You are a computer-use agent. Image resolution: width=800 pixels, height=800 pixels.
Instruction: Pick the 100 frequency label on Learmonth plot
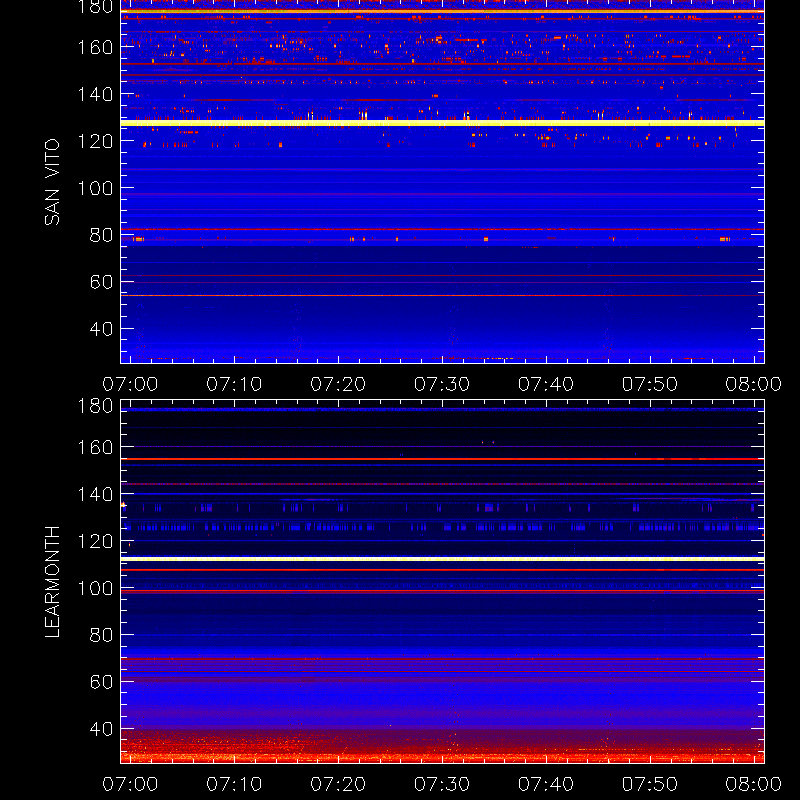95,588
